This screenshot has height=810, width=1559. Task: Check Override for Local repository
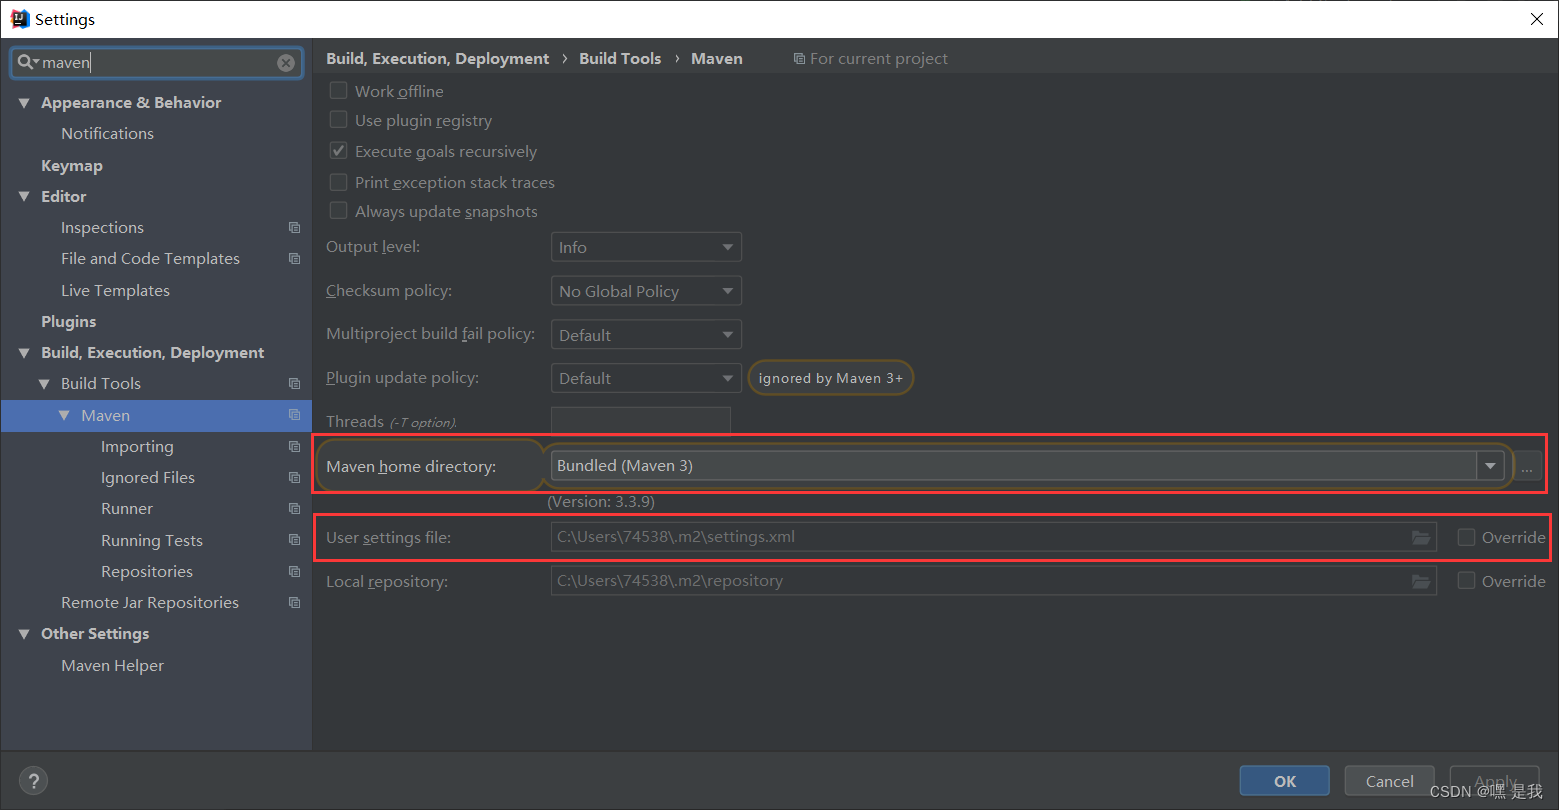point(1466,581)
